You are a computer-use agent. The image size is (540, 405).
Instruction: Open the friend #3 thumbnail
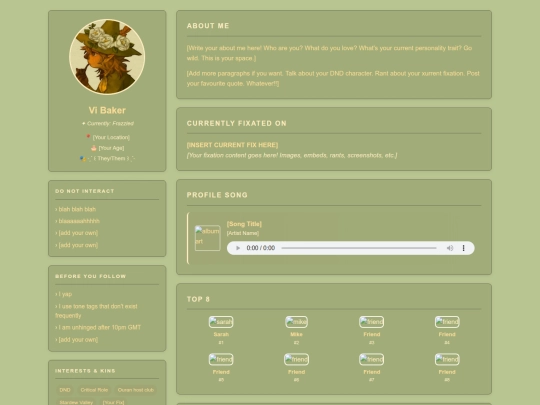pyautogui.click(x=372, y=322)
